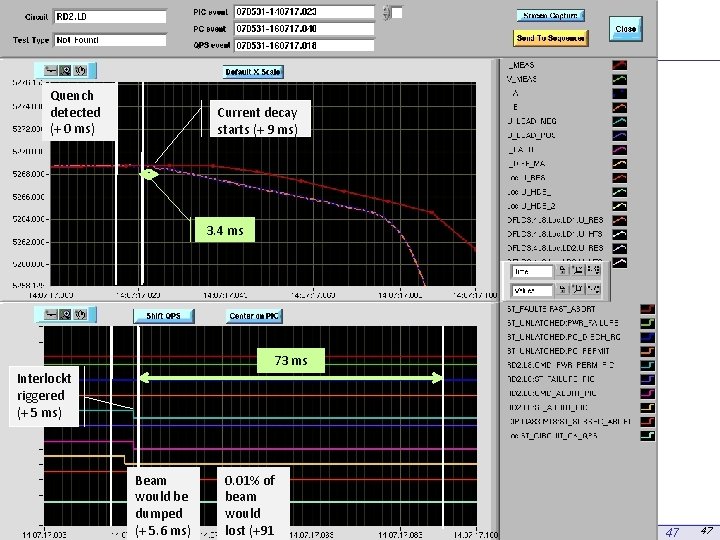
Task: Open plot style for ST_CIRCUIT_OK_QPS trace
Action: tap(647, 435)
